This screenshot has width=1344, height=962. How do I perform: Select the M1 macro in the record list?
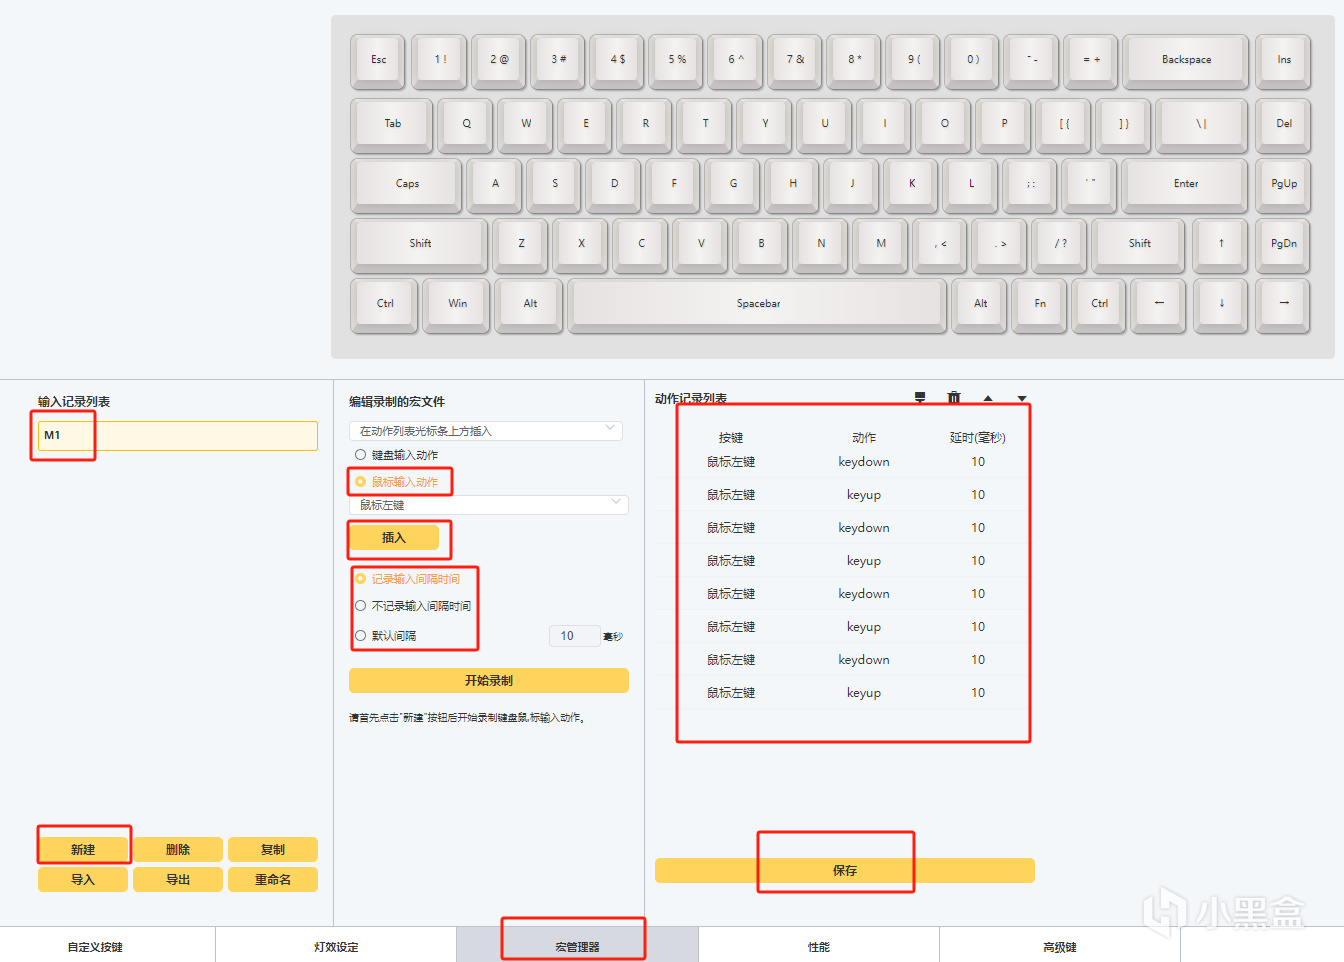point(178,435)
